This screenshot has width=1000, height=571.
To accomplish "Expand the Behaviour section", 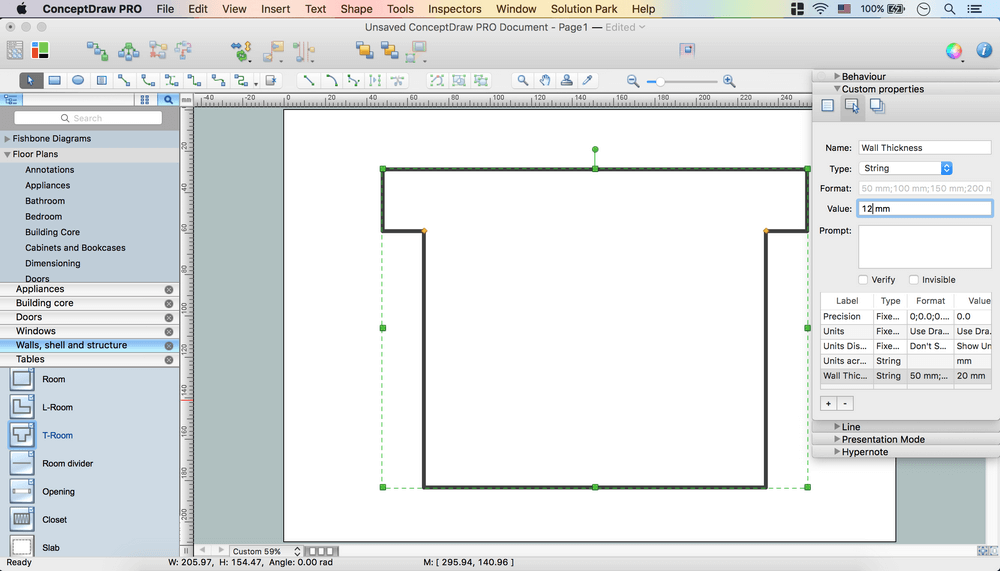I will 837,76.
